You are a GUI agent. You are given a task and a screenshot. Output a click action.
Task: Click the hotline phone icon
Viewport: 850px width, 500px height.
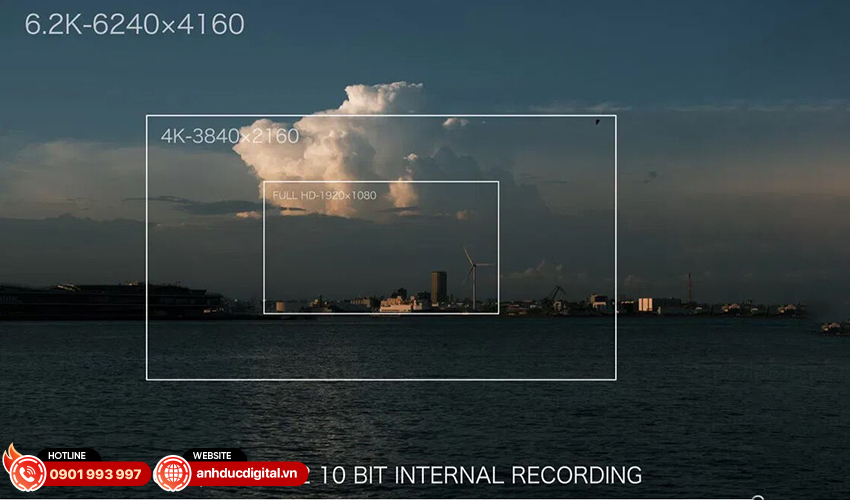(x=27, y=473)
